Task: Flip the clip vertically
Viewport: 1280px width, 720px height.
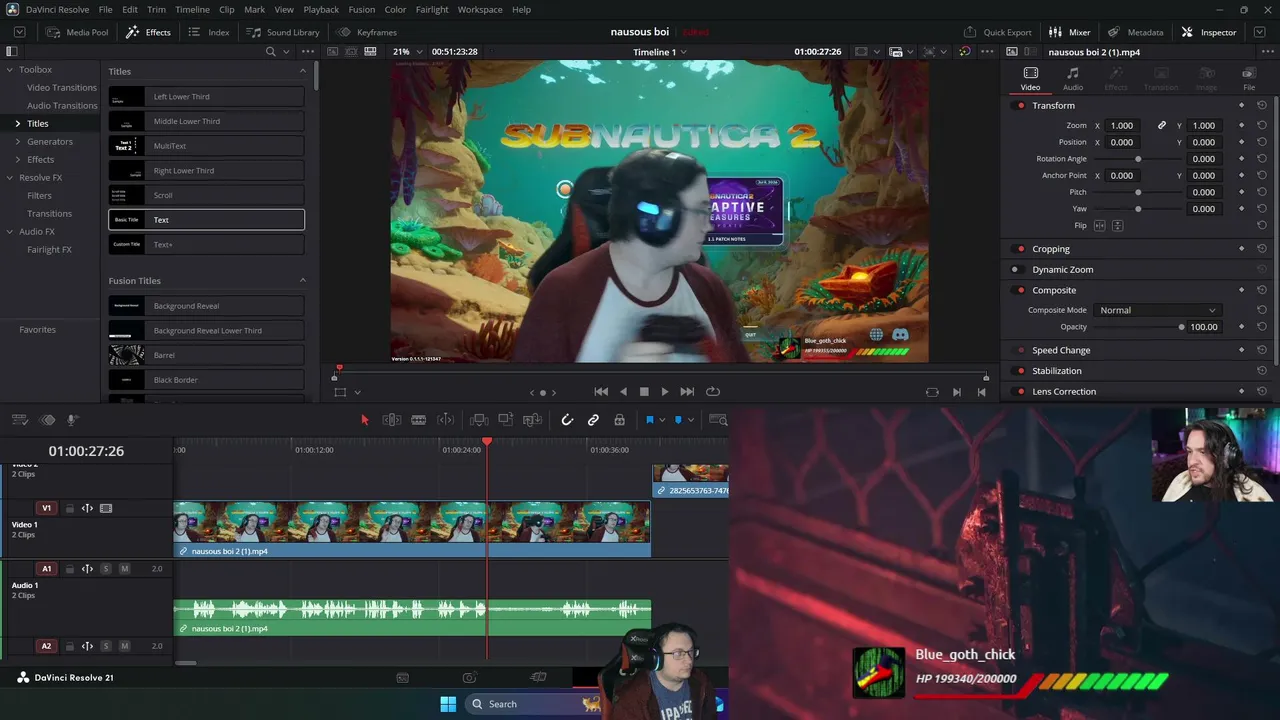Action: [x=1117, y=226]
